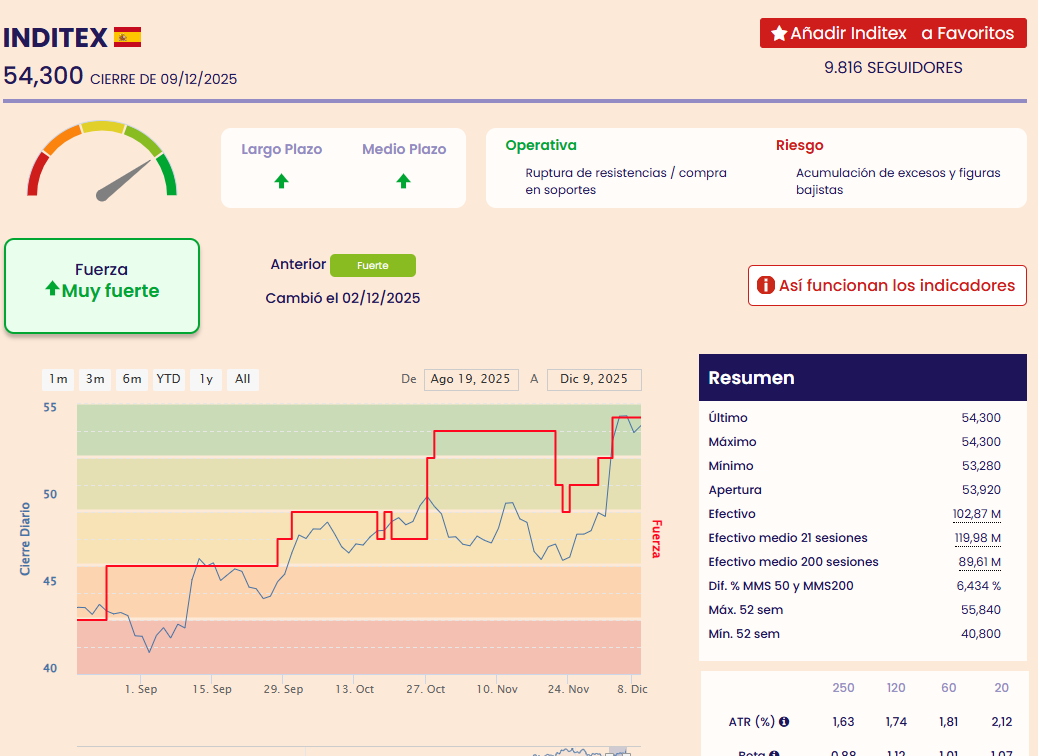Click the 250 column header in ATR table
1038x756 pixels.
(843, 688)
